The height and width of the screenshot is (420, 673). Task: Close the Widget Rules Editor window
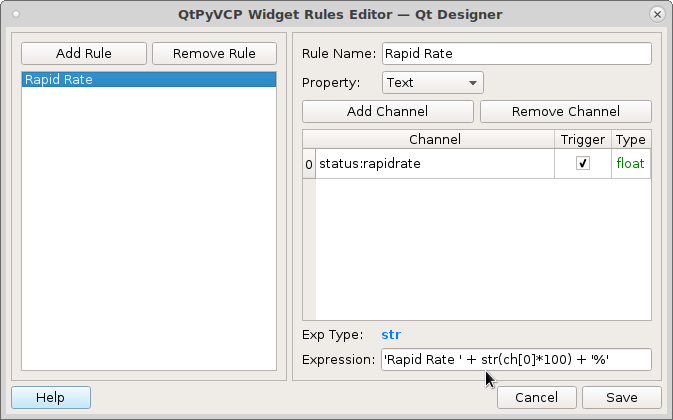657,15
